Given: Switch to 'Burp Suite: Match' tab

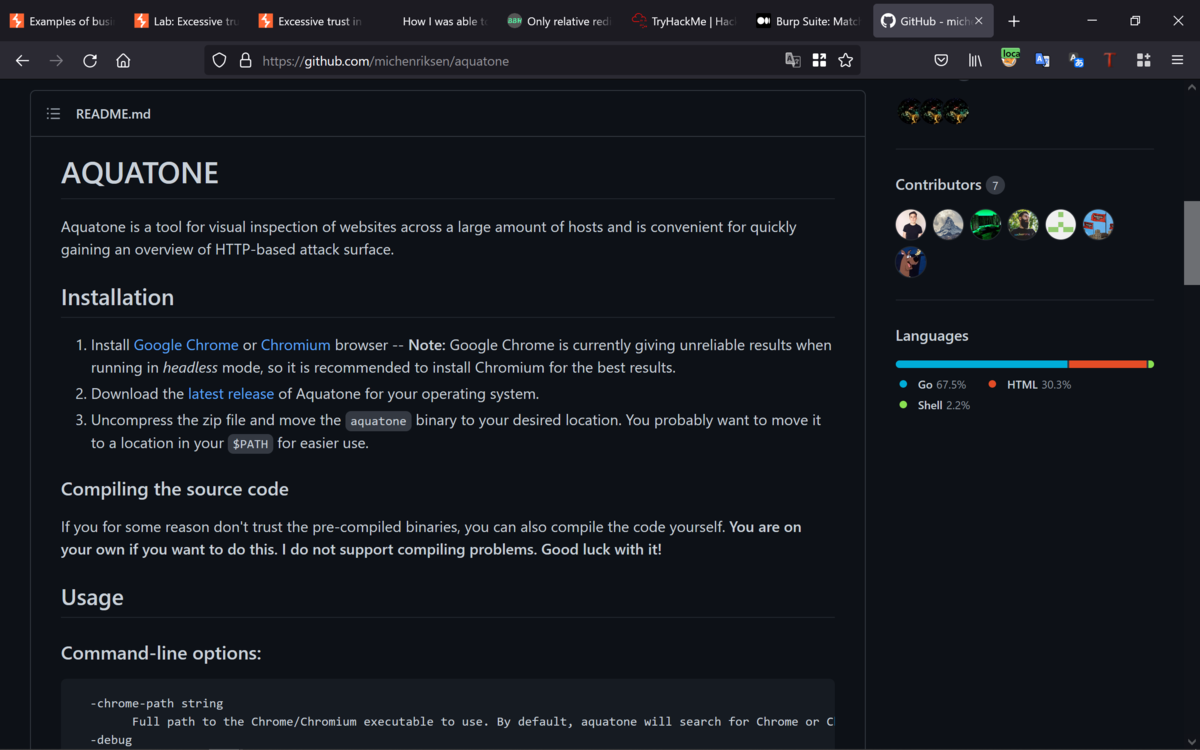Looking at the screenshot, I should tap(806, 21).
